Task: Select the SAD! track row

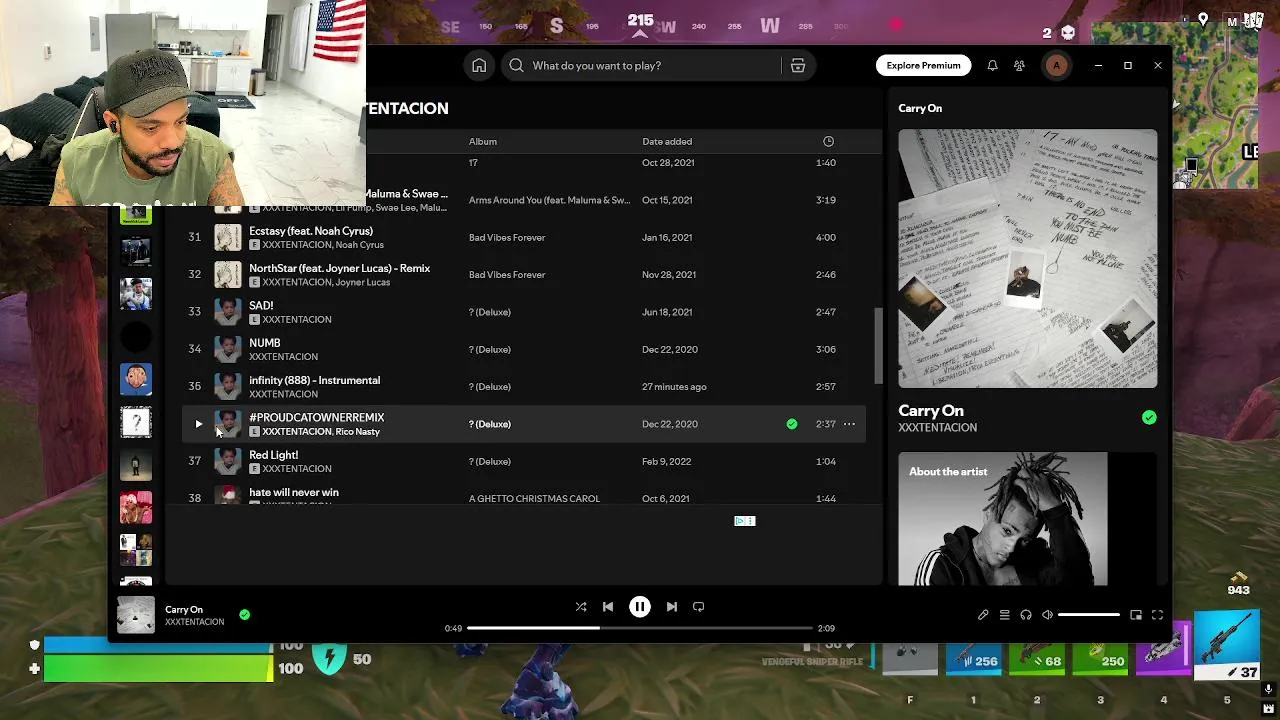Action: click(525, 312)
